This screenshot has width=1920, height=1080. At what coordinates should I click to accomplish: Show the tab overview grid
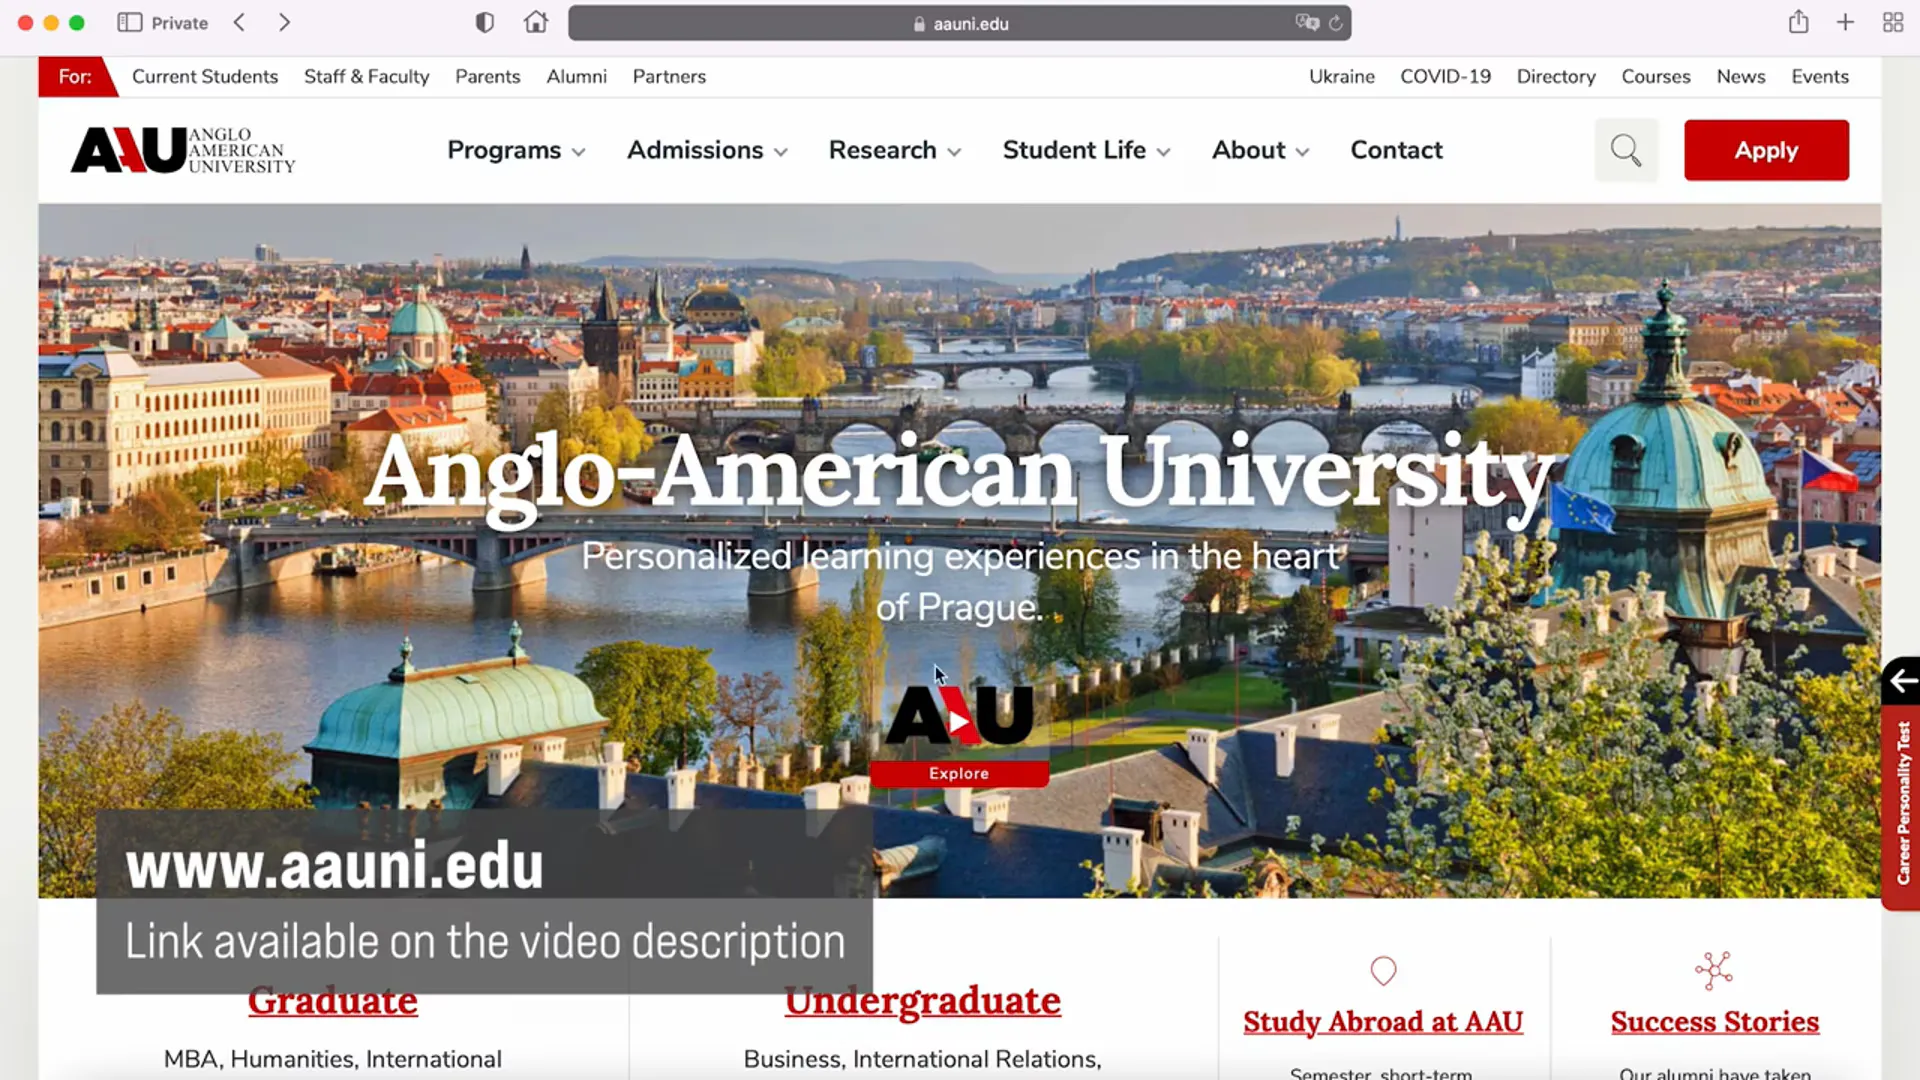[x=1893, y=23]
